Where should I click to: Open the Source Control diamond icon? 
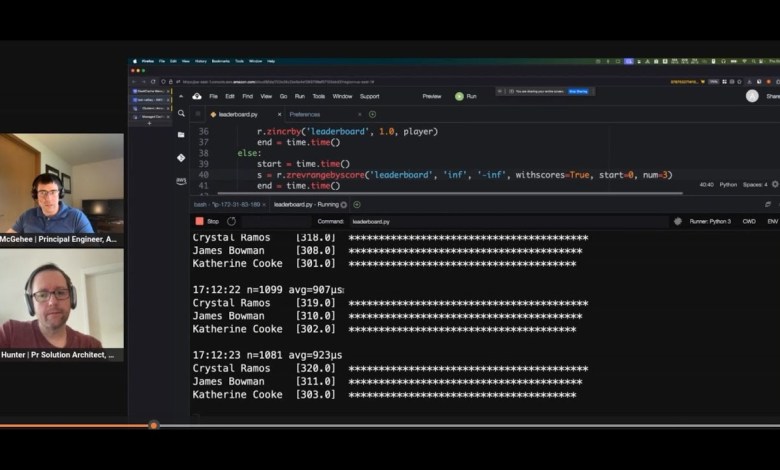point(181,158)
